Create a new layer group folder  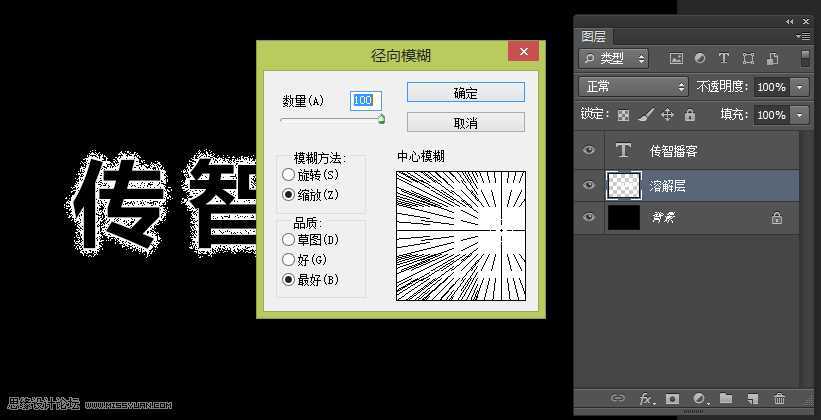click(x=726, y=398)
